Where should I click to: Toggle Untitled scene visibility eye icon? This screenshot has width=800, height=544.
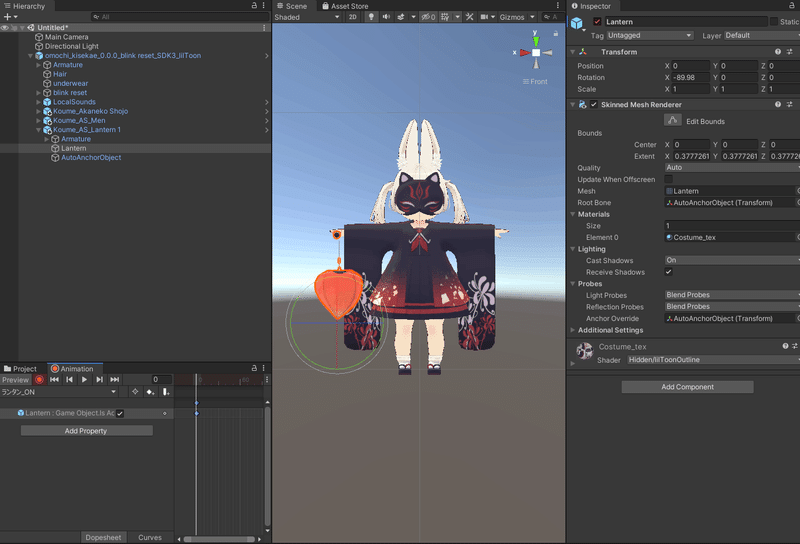5,28
